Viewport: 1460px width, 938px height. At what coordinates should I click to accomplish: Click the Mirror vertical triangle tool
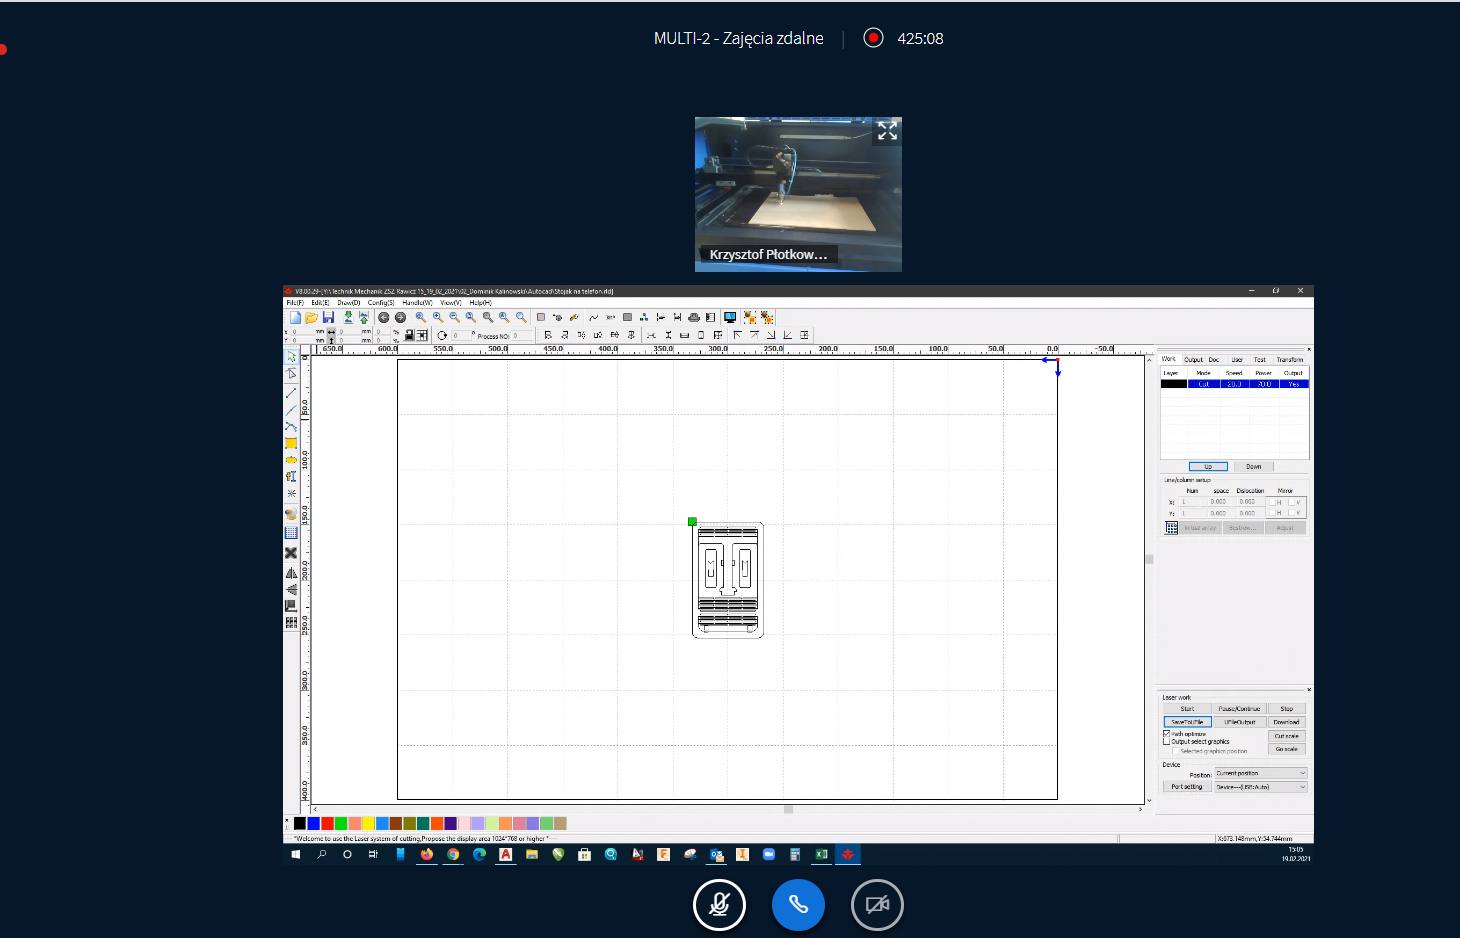(291, 589)
